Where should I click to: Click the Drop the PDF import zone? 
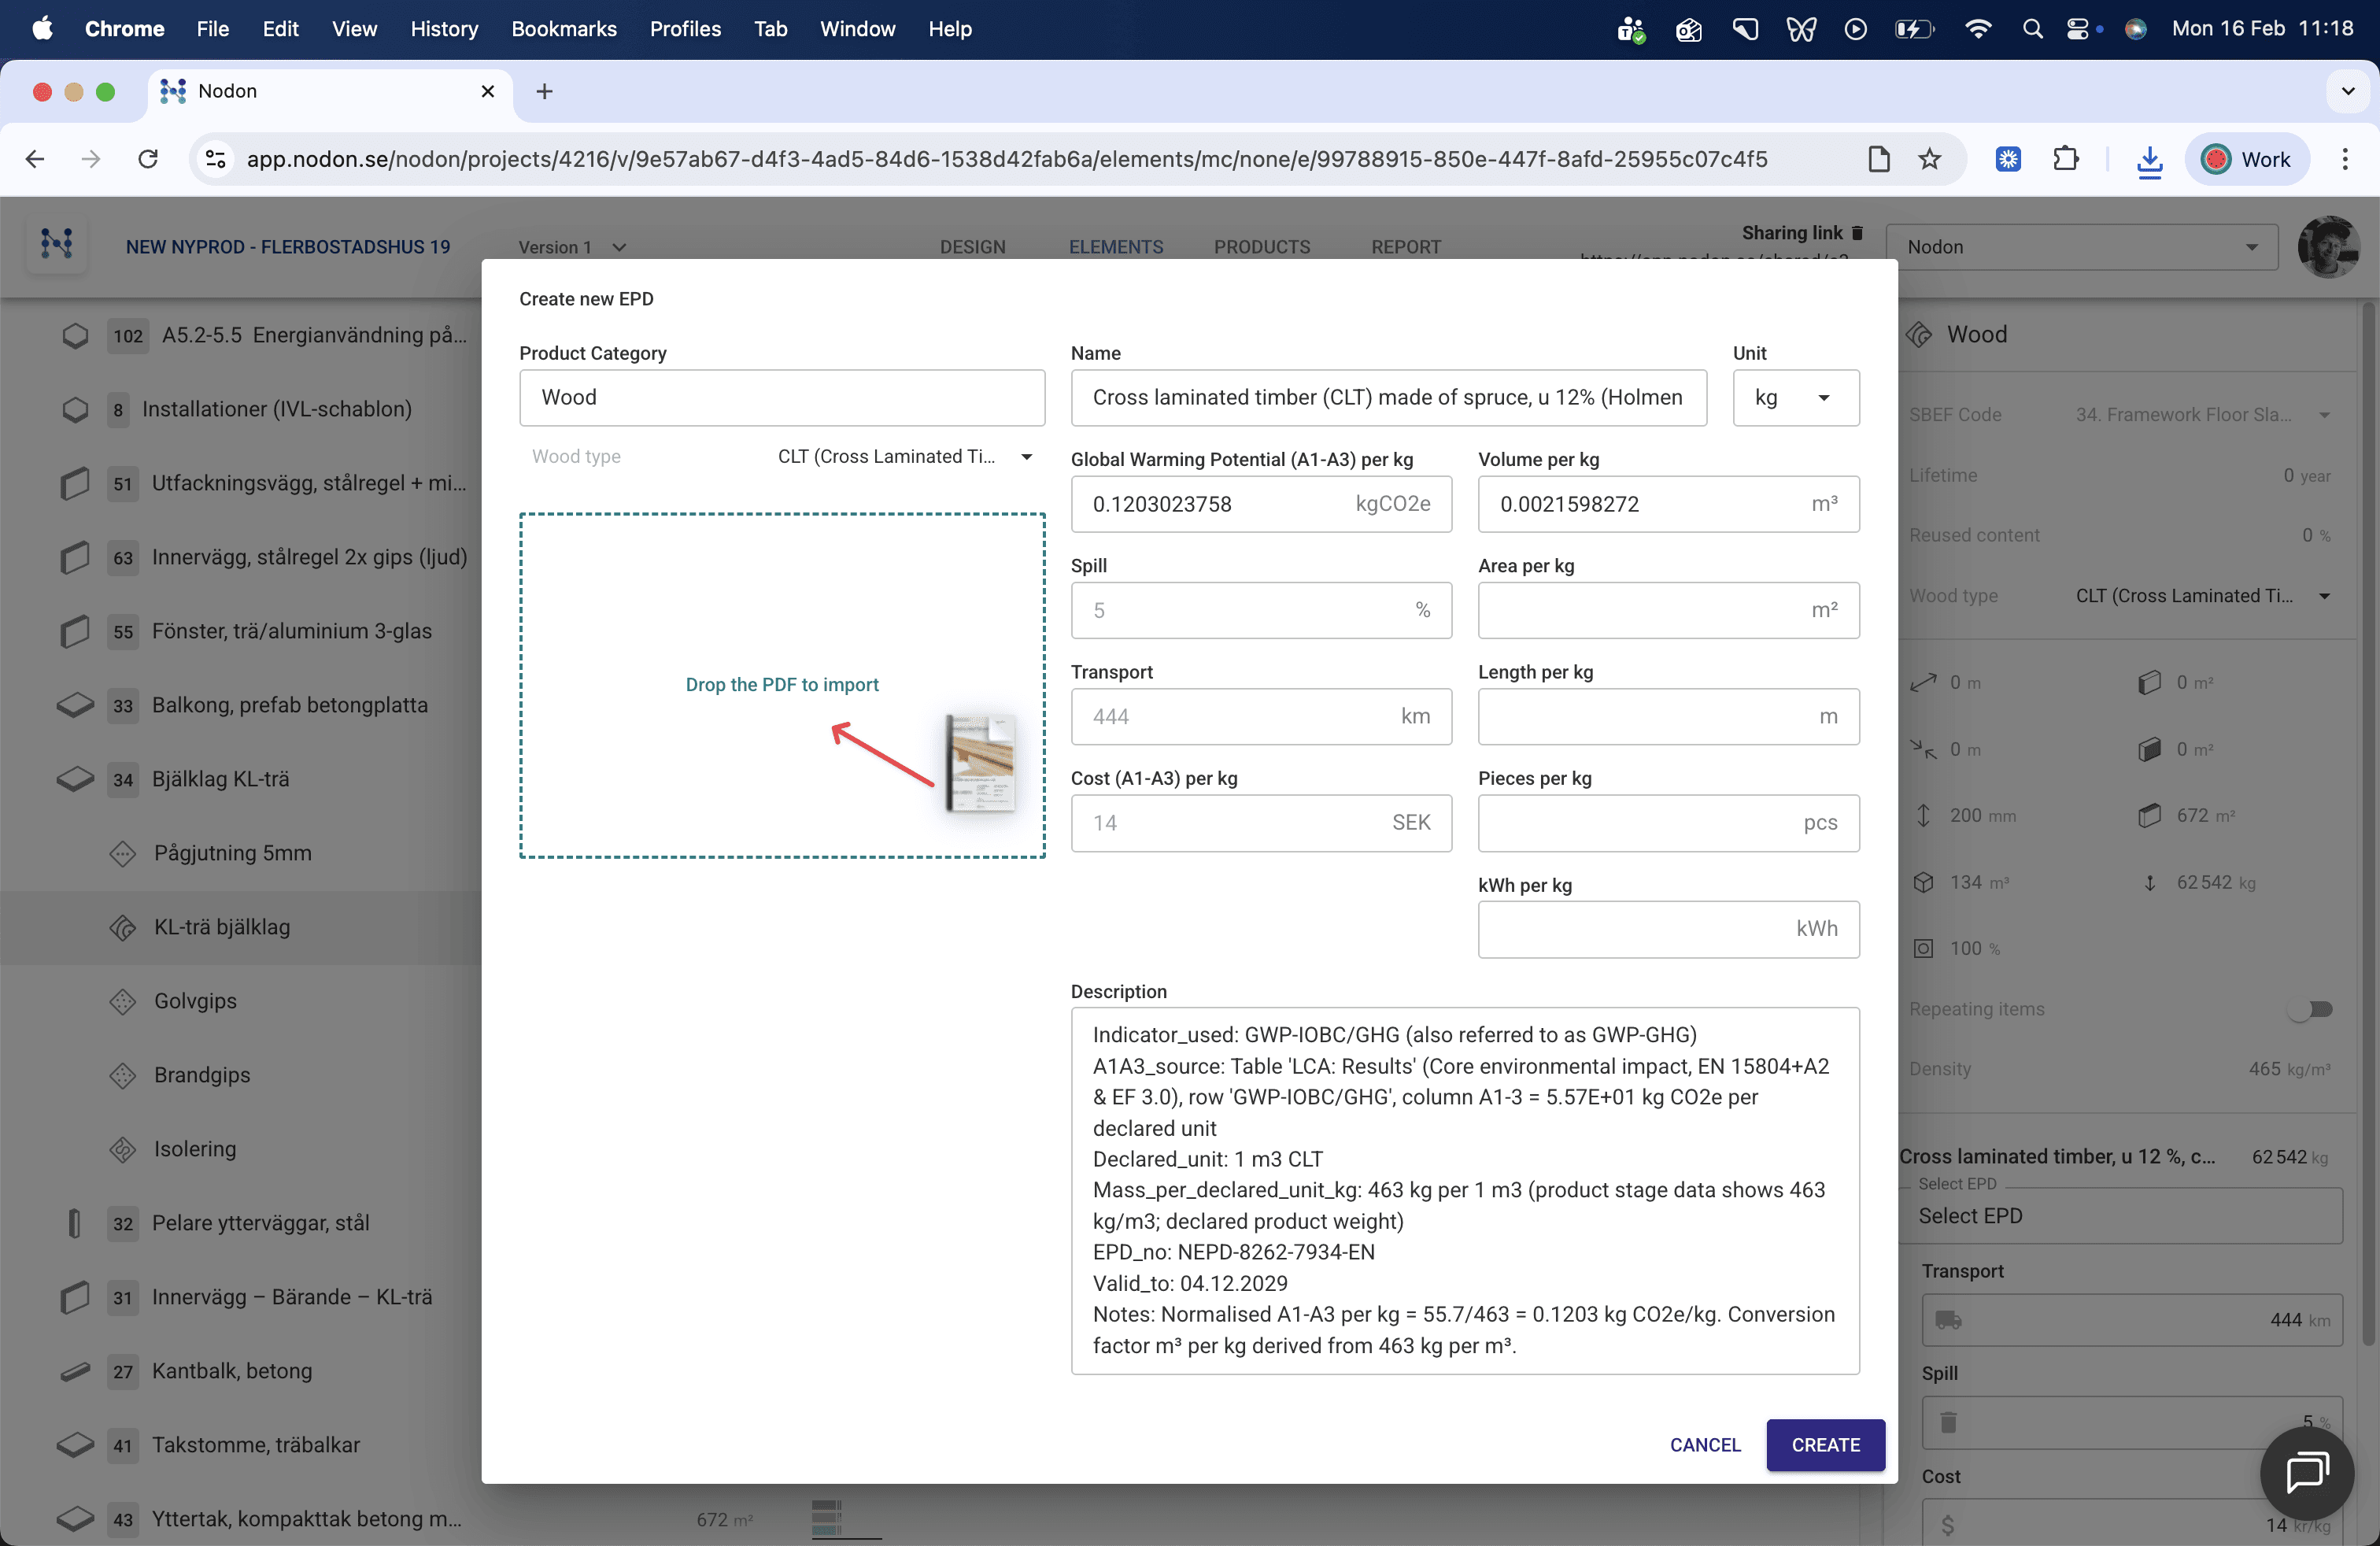tap(781, 685)
